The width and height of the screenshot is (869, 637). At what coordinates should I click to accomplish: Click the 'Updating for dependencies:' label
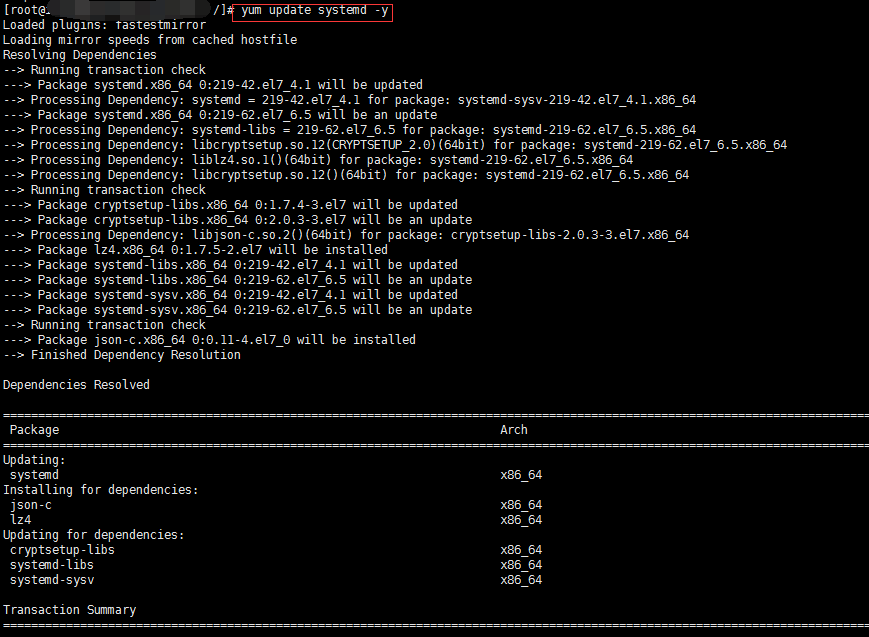93,535
